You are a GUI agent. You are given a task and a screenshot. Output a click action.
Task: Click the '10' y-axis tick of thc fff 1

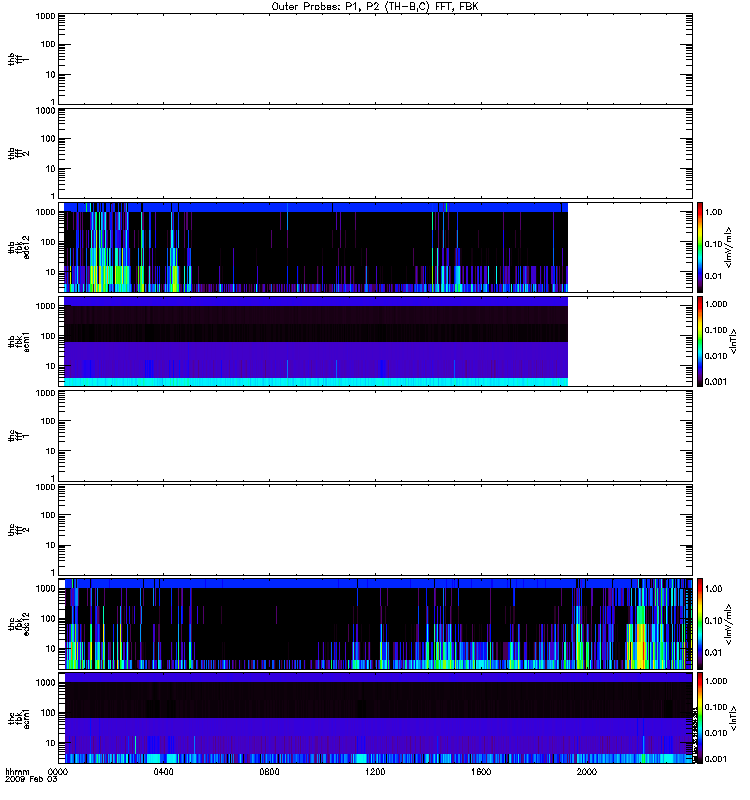50,451
